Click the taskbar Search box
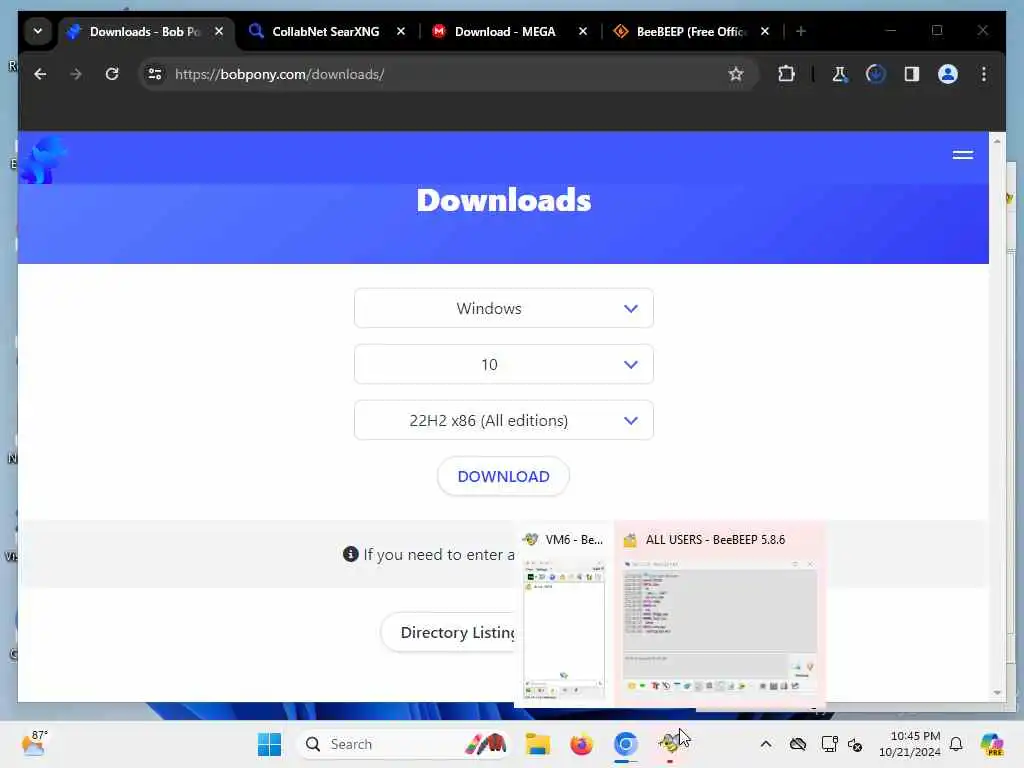1024x768 pixels. tap(403, 744)
